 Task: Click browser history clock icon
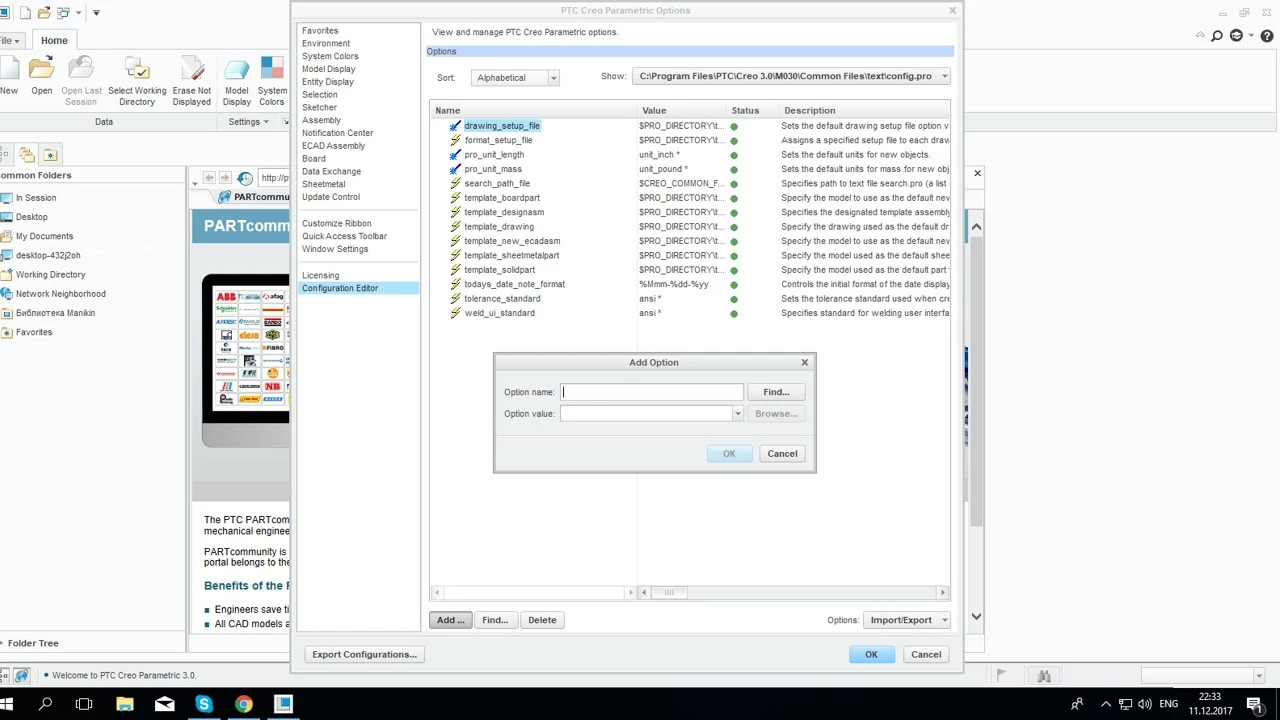(x=245, y=178)
